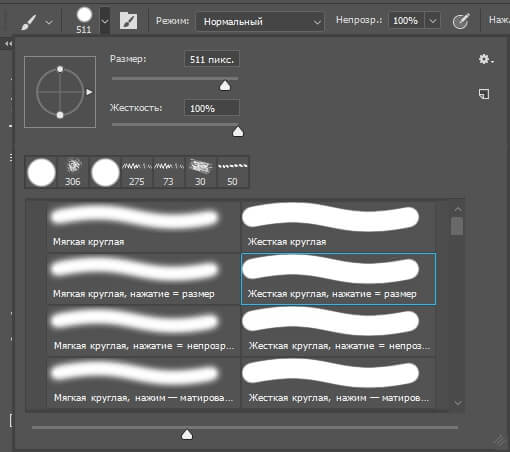Viewport: 510px width, 452px height.
Task: Collapse the brush preset picker arrow
Action: 105,21
